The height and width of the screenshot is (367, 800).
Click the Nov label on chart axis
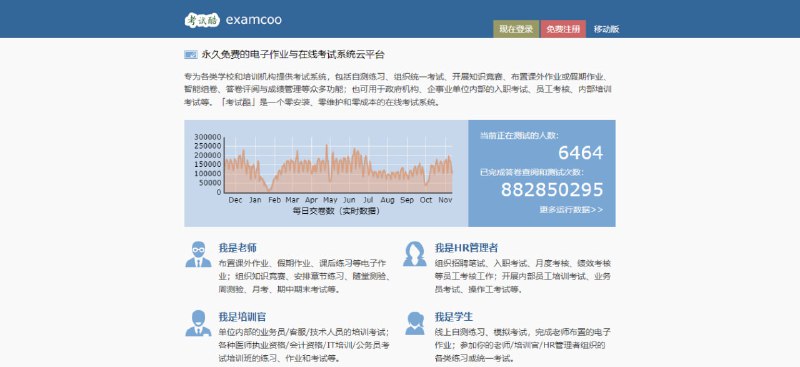445,200
